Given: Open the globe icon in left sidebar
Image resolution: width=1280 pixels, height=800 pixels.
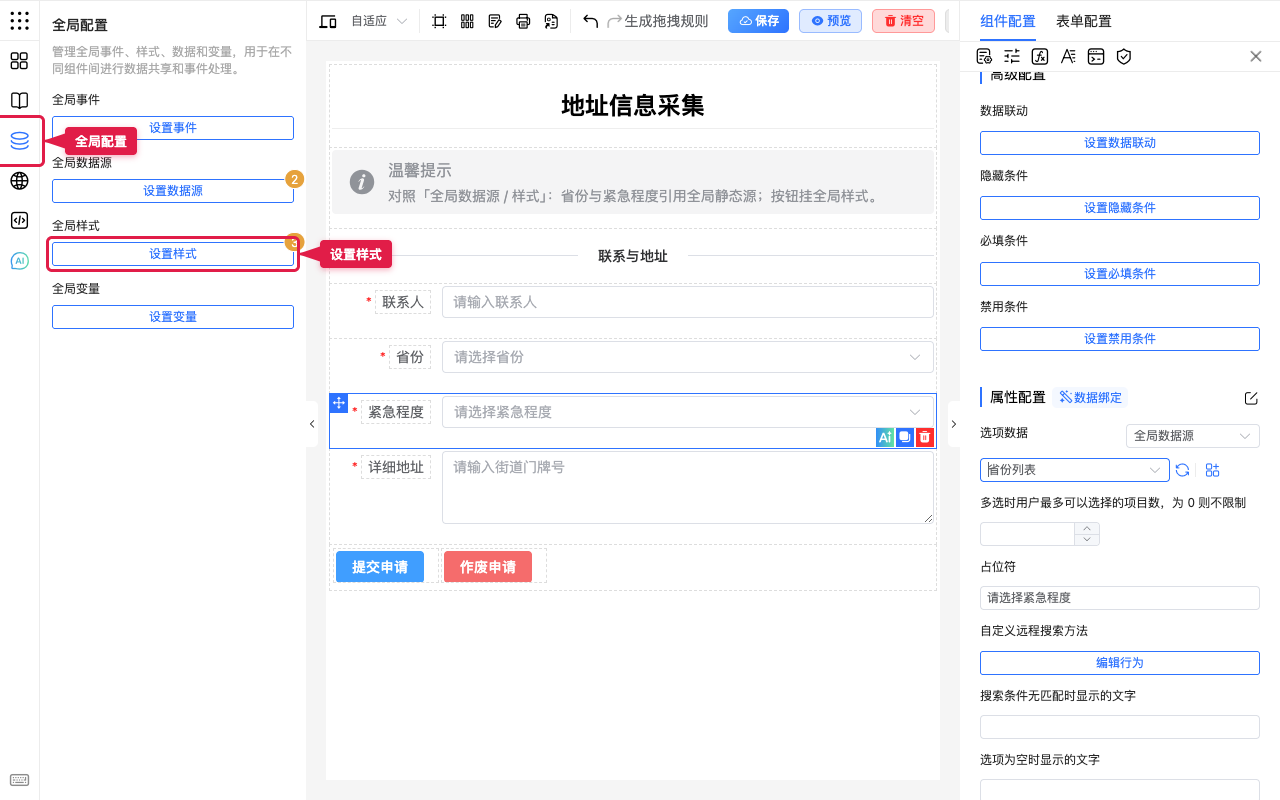Looking at the screenshot, I should coord(19,181).
